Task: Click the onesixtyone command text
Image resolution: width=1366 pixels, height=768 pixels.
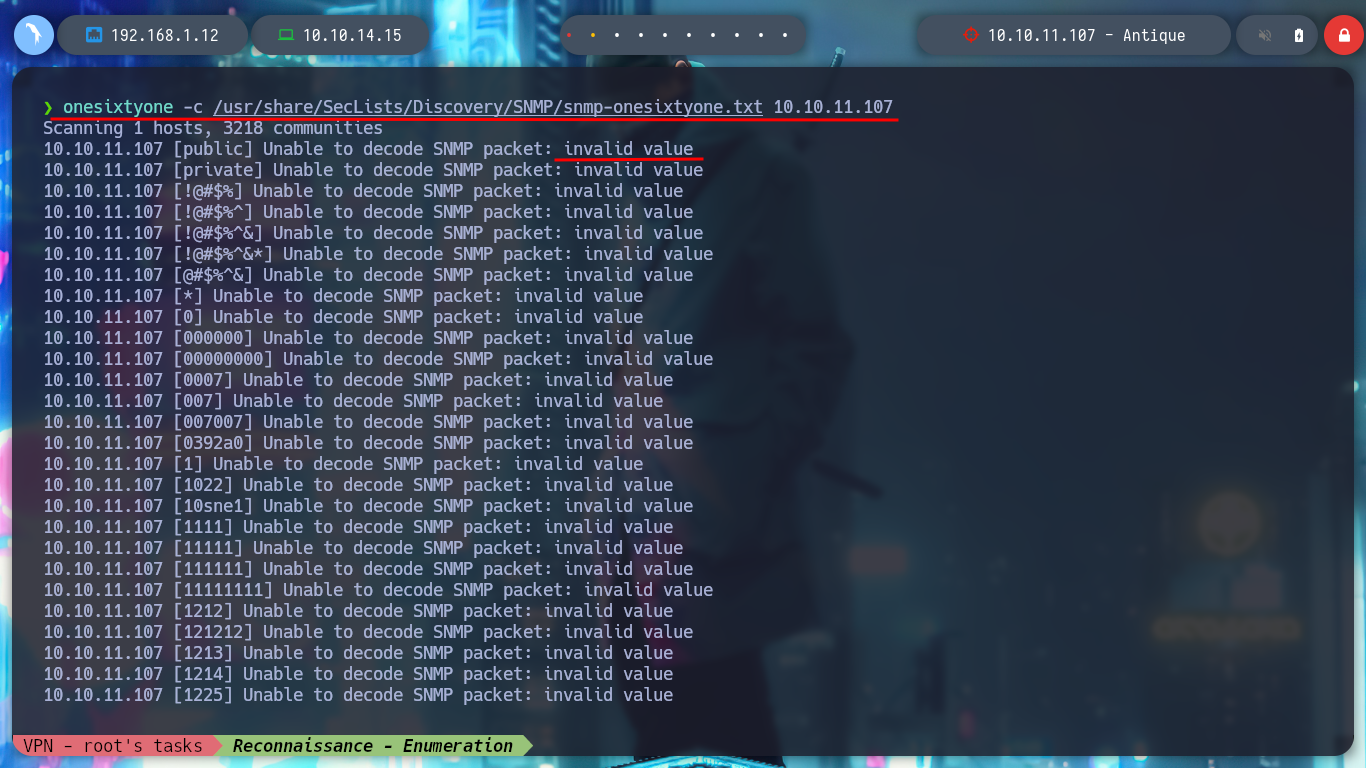Action: tap(118, 106)
